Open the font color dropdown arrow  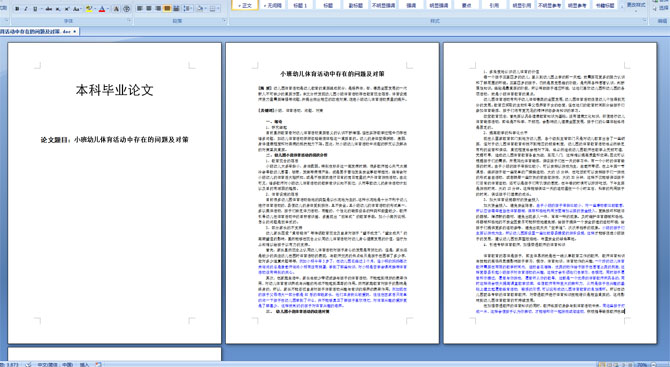click(108, 9)
